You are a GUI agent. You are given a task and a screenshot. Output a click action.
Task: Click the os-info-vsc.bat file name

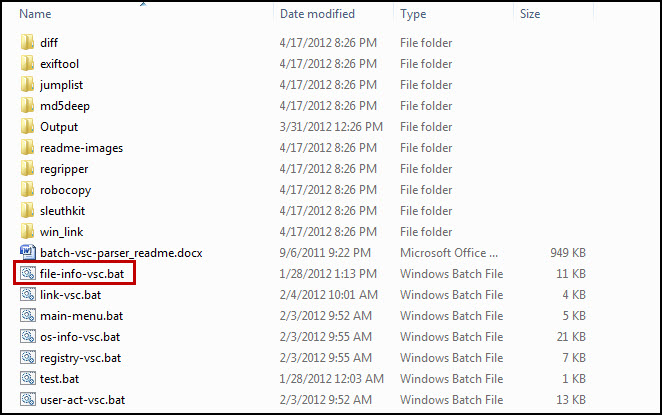click(80, 337)
